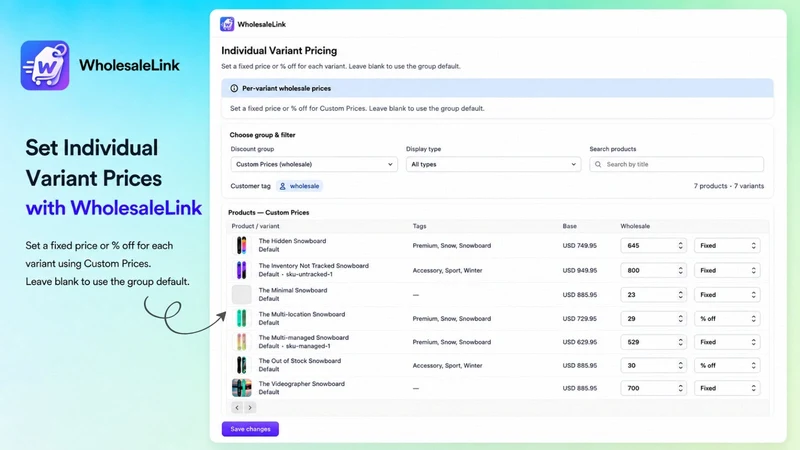Adjust stepper on the 529 wholesale field
This screenshot has height=450, width=800.
(680, 342)
